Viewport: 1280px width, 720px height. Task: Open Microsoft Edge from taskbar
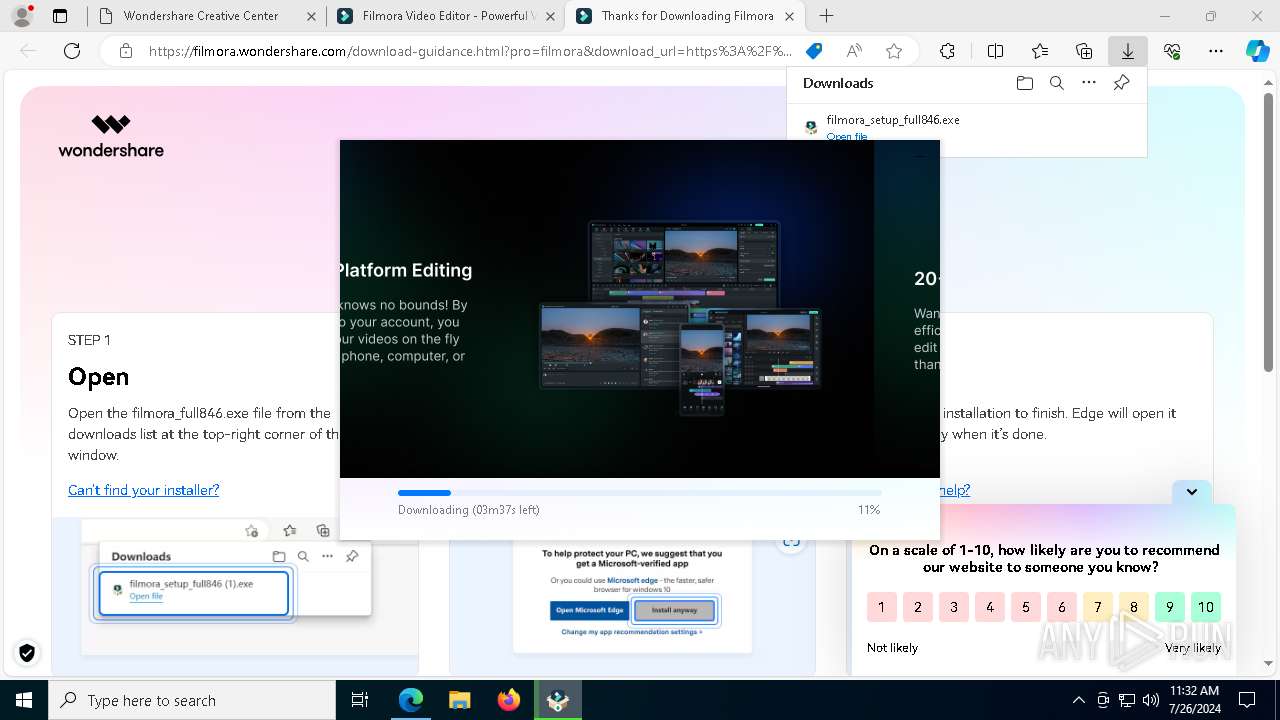click(411, 700)
